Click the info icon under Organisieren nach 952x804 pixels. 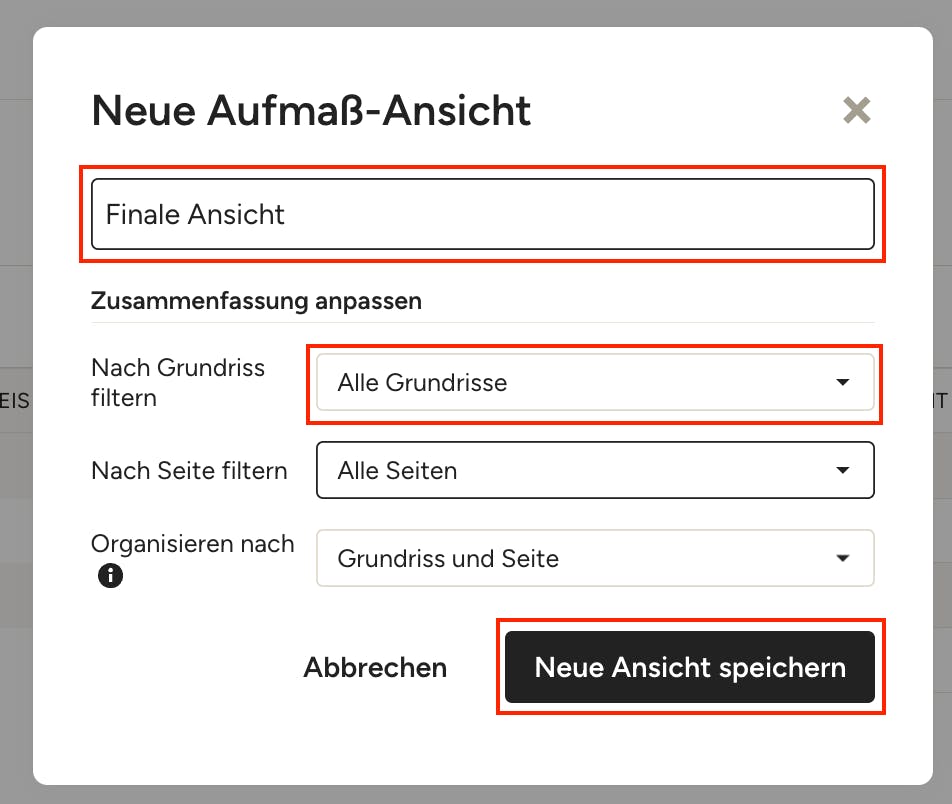click(x=110, y=576)
